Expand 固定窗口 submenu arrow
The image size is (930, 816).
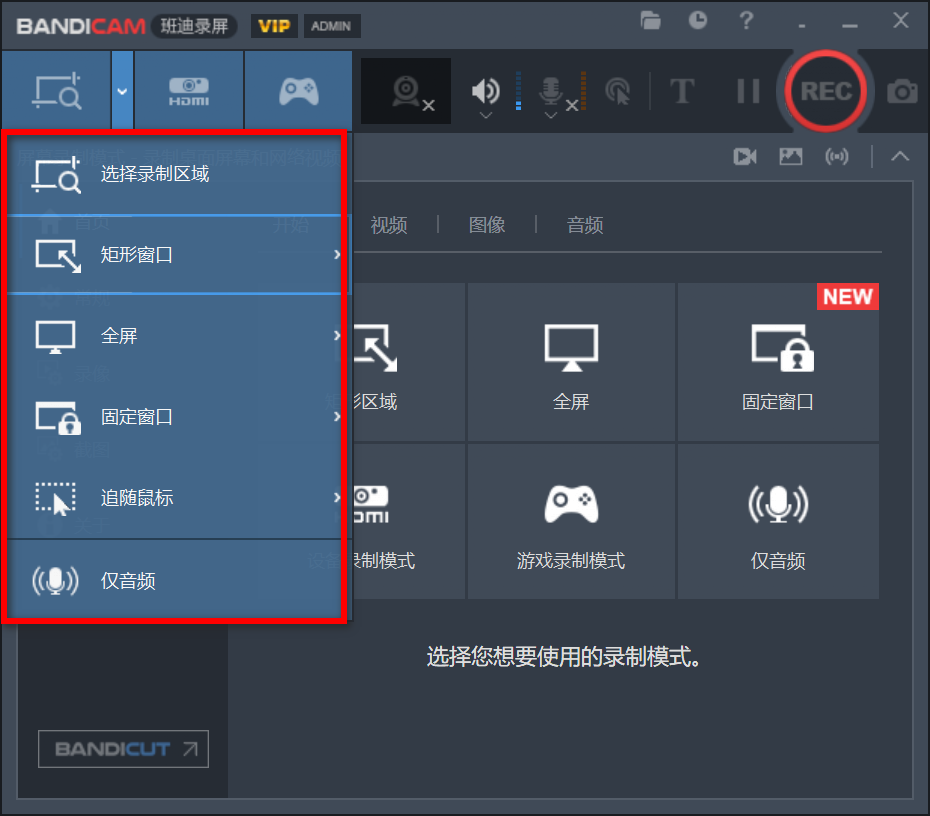click(x=336, y=417)
